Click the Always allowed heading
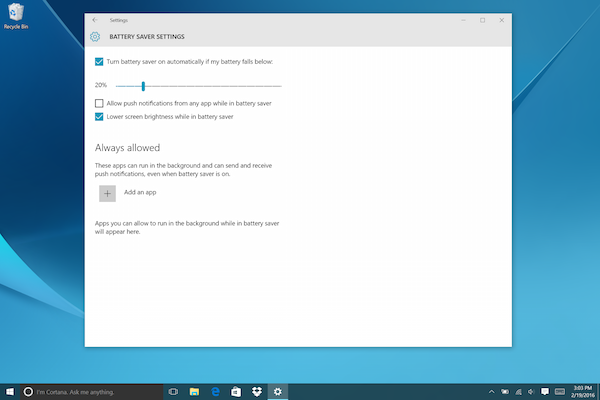 [127, 148]
